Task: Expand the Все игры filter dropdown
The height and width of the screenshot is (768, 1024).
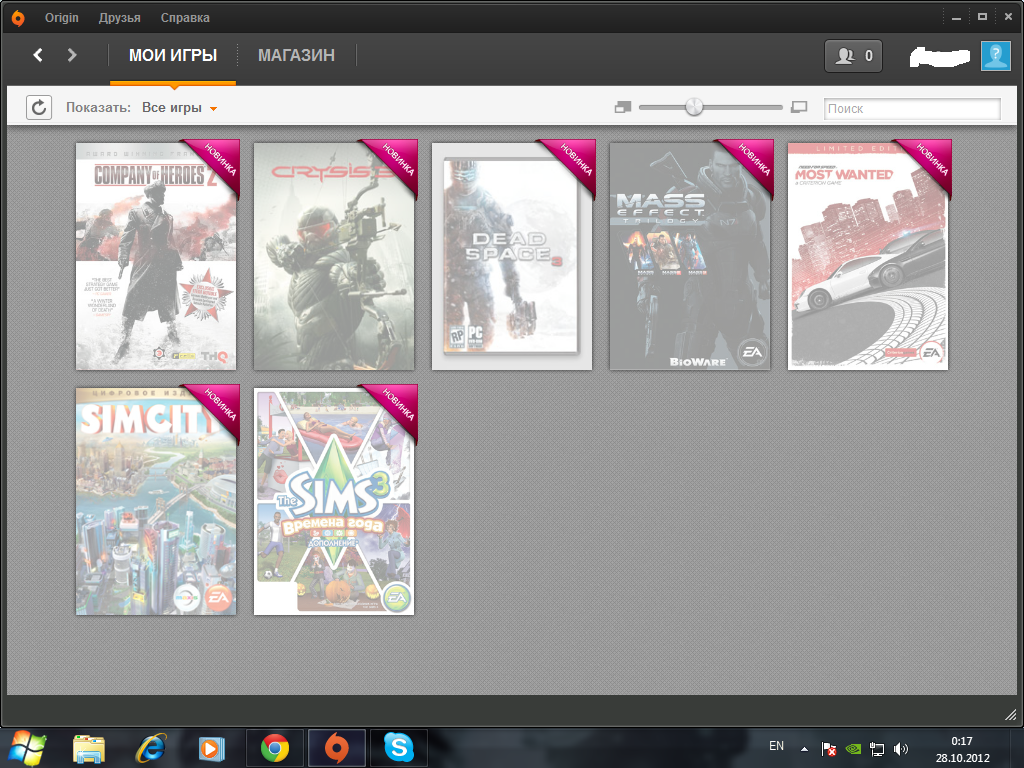Action: click(180, 108)
